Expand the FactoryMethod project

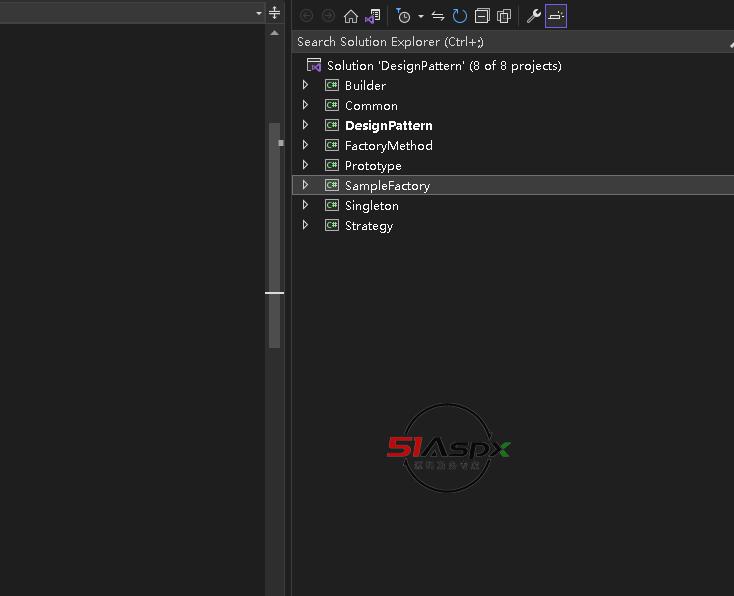[x=306, y=145]
